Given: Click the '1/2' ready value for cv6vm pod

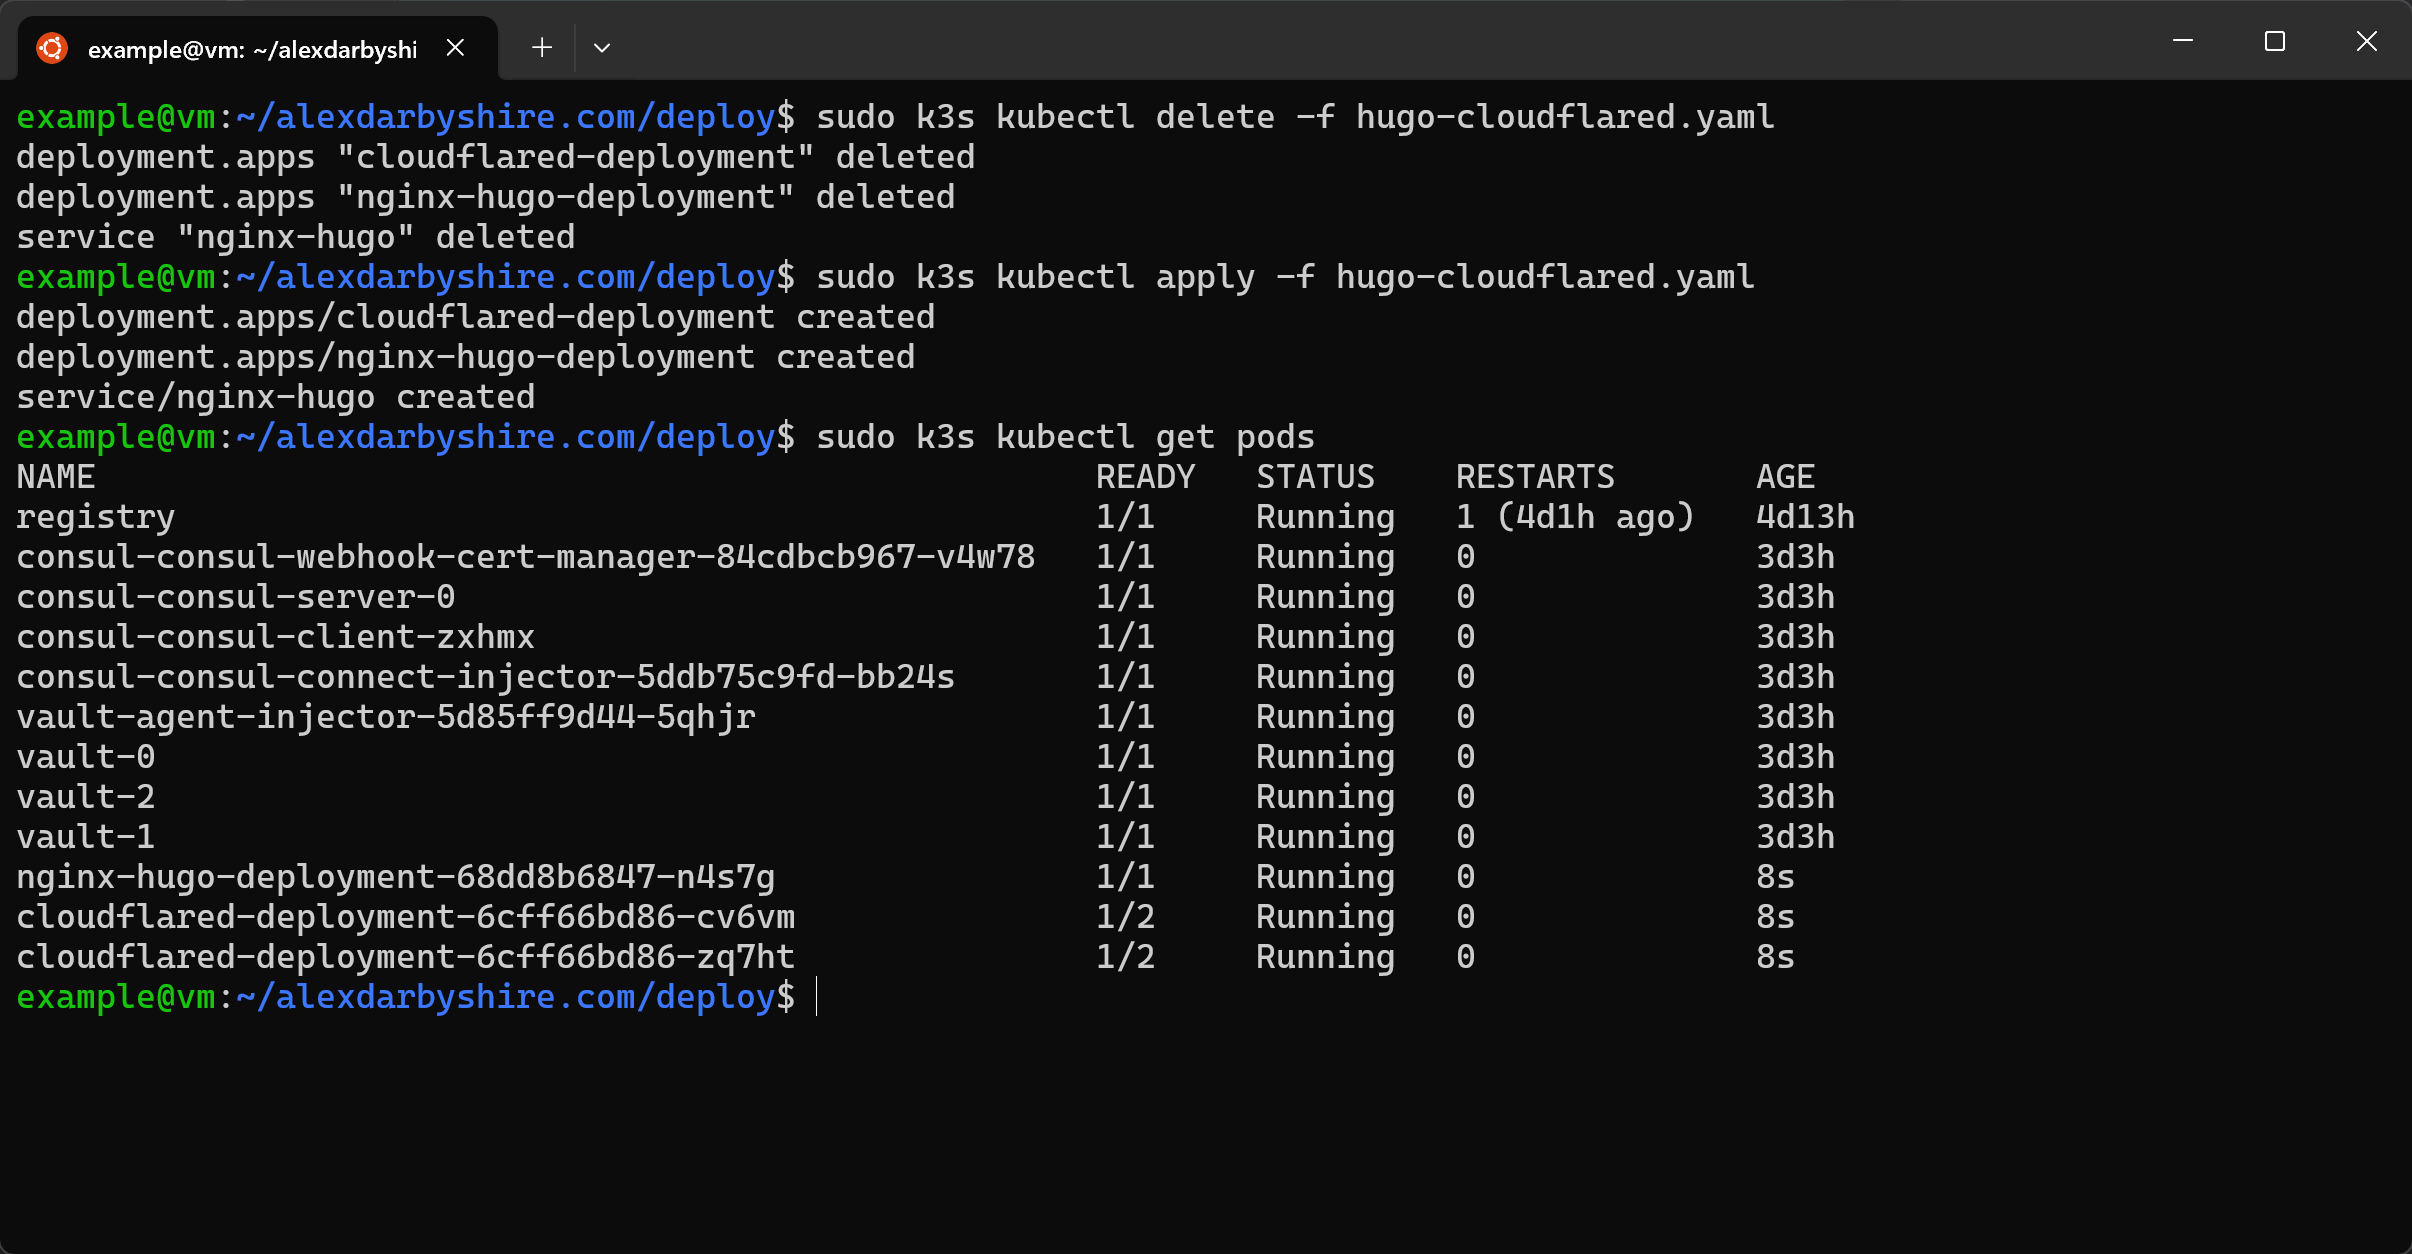Looking at the screenshot, I should click(1126, 917).
